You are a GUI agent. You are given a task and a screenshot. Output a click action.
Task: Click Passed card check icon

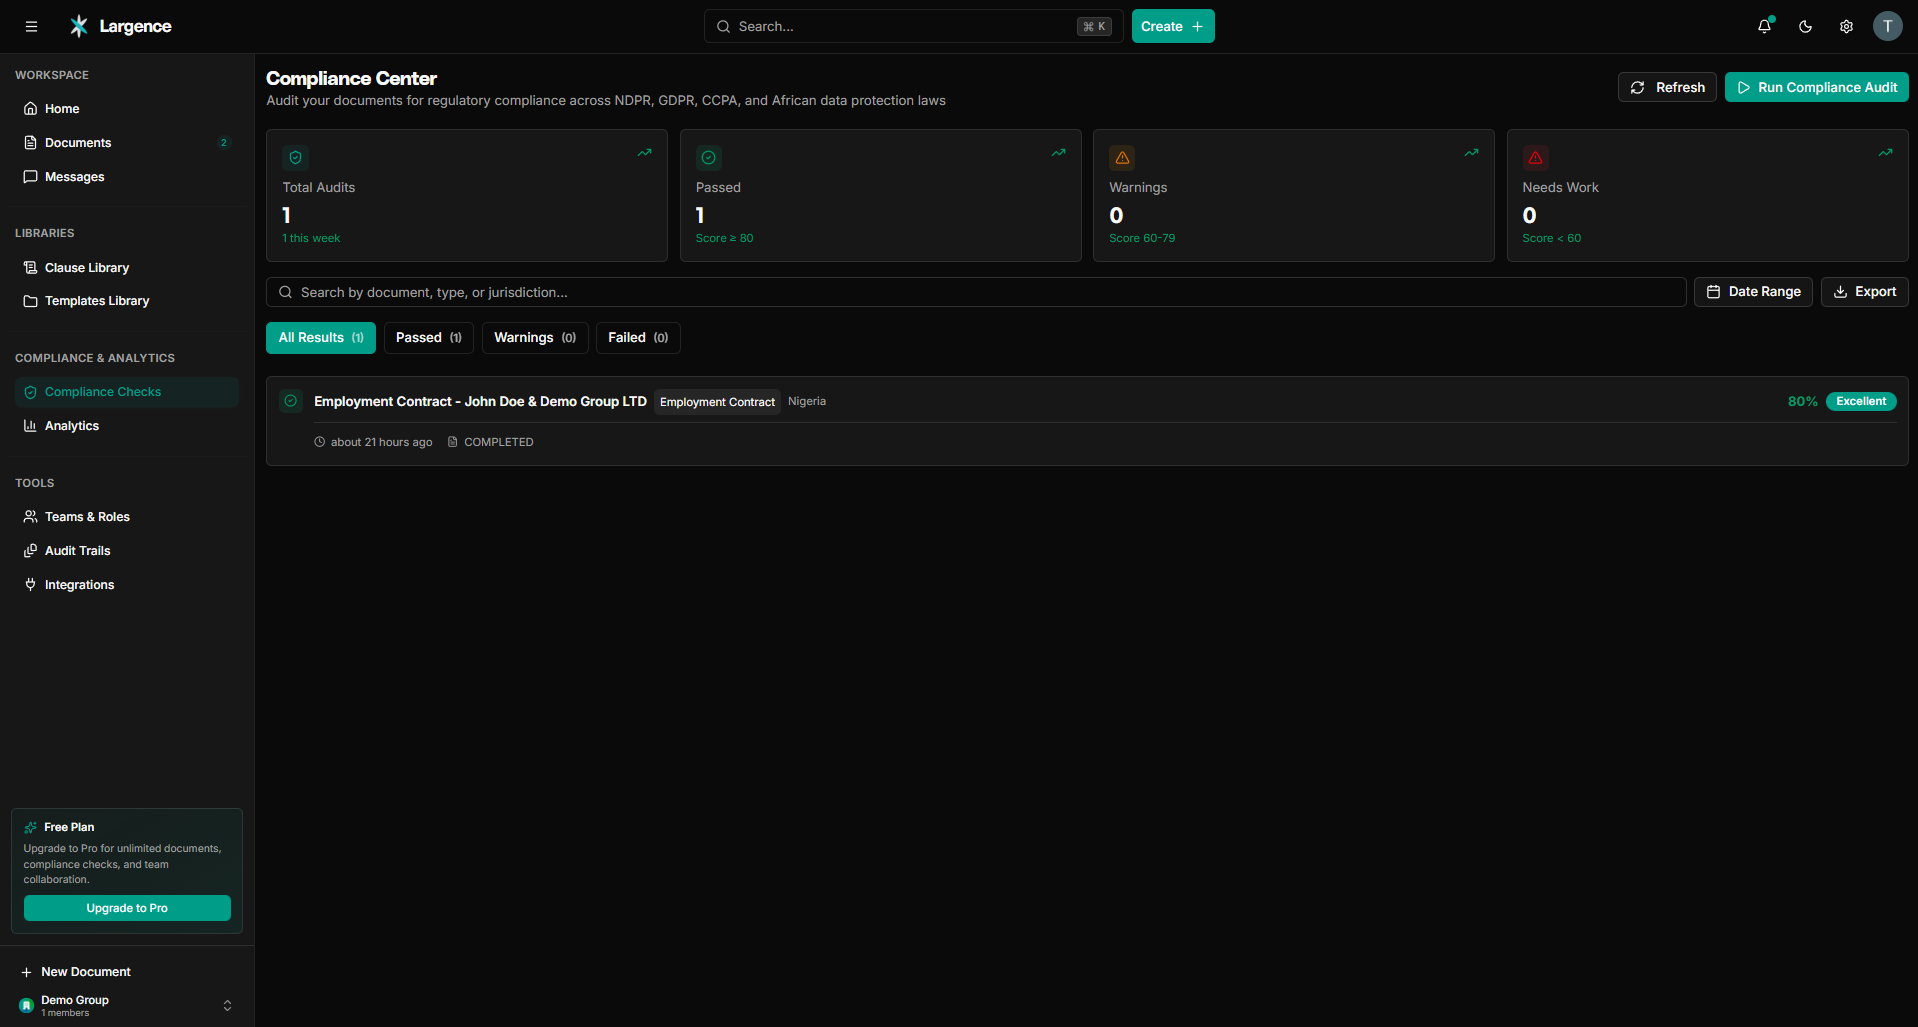point(709,158)
